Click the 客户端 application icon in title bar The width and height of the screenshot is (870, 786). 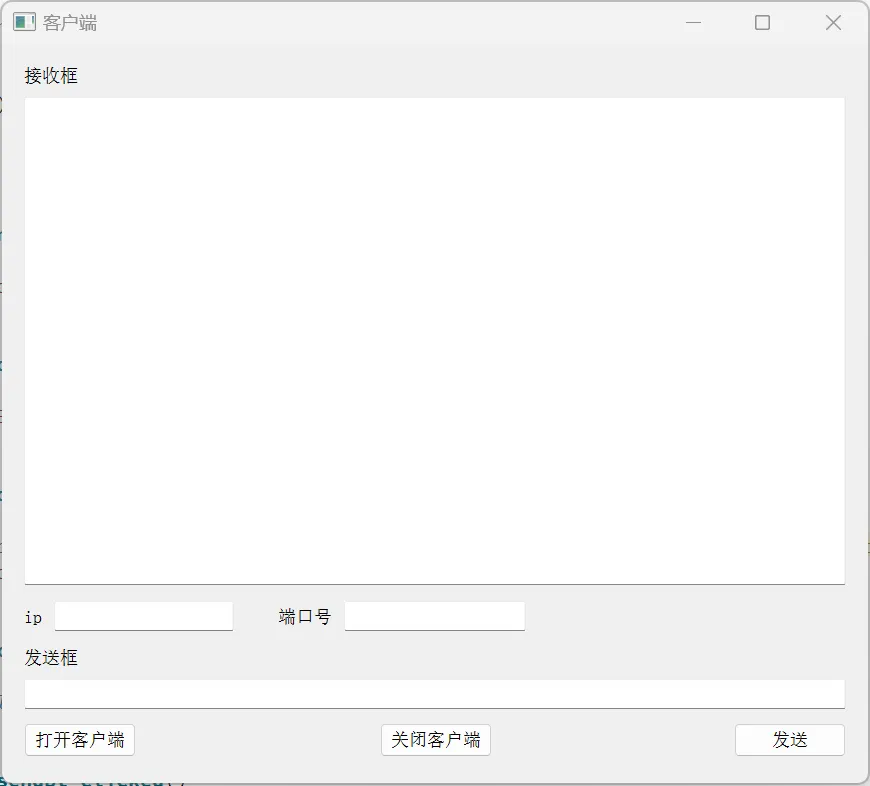[22, 21]
